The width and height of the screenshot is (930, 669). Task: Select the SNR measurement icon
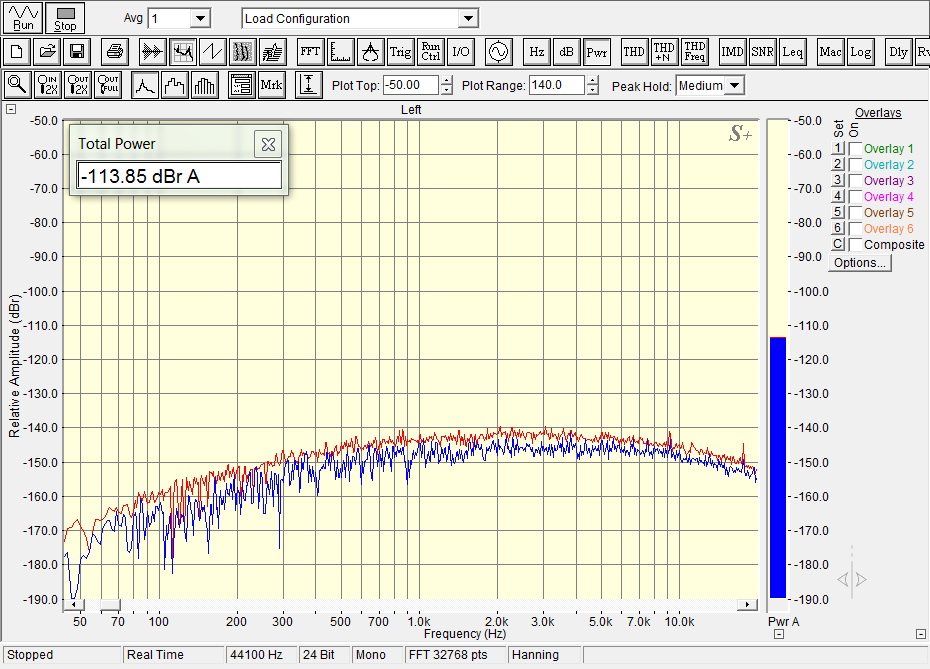(x=762, y=52)
